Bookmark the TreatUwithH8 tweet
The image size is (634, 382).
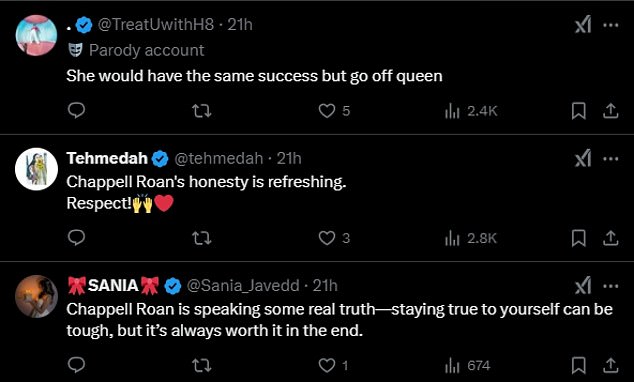579,111
